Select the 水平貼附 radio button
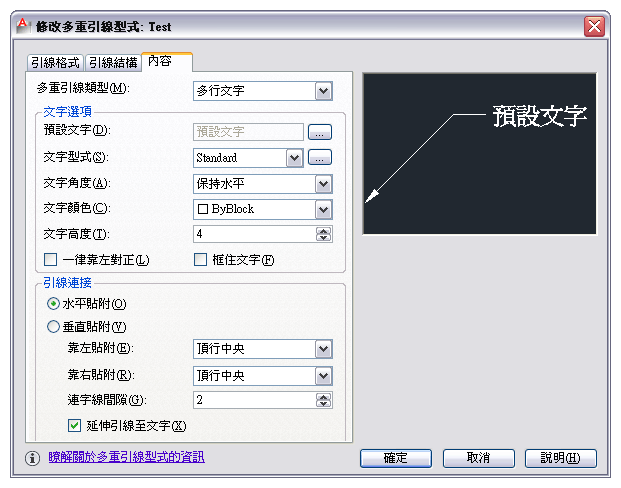621x488 pixels. pyautogui.click(x=53, y=304)
